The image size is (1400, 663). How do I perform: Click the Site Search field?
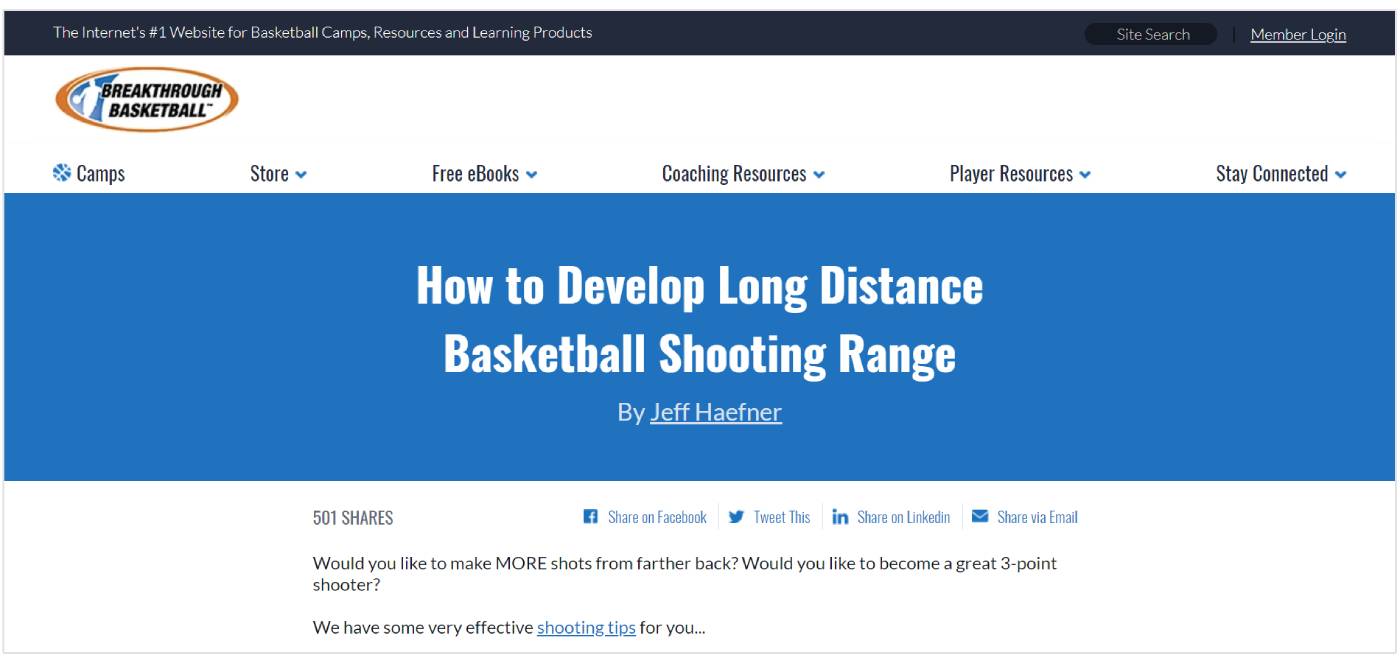pos(1151,35)
